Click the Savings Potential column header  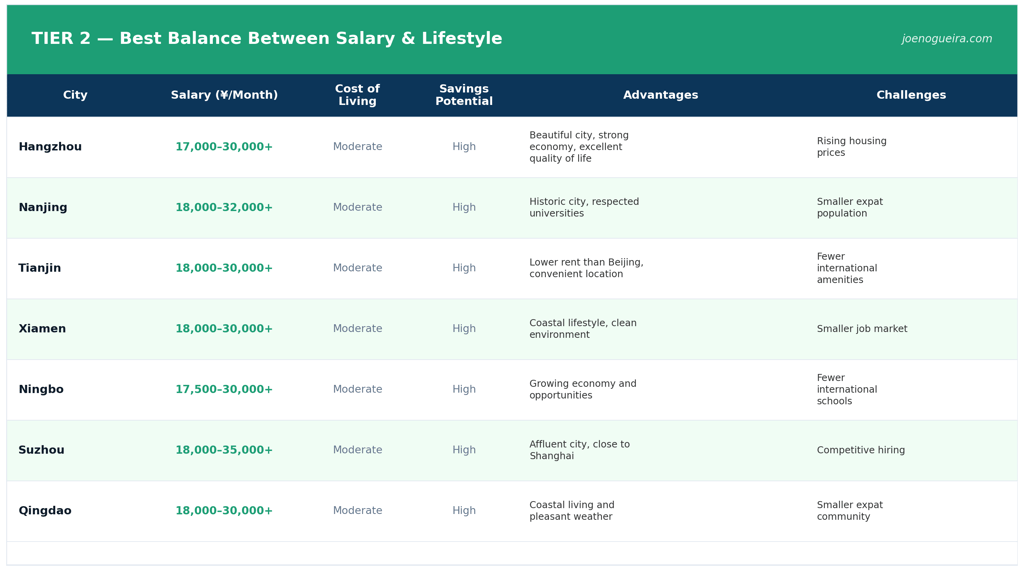(464, 95)
